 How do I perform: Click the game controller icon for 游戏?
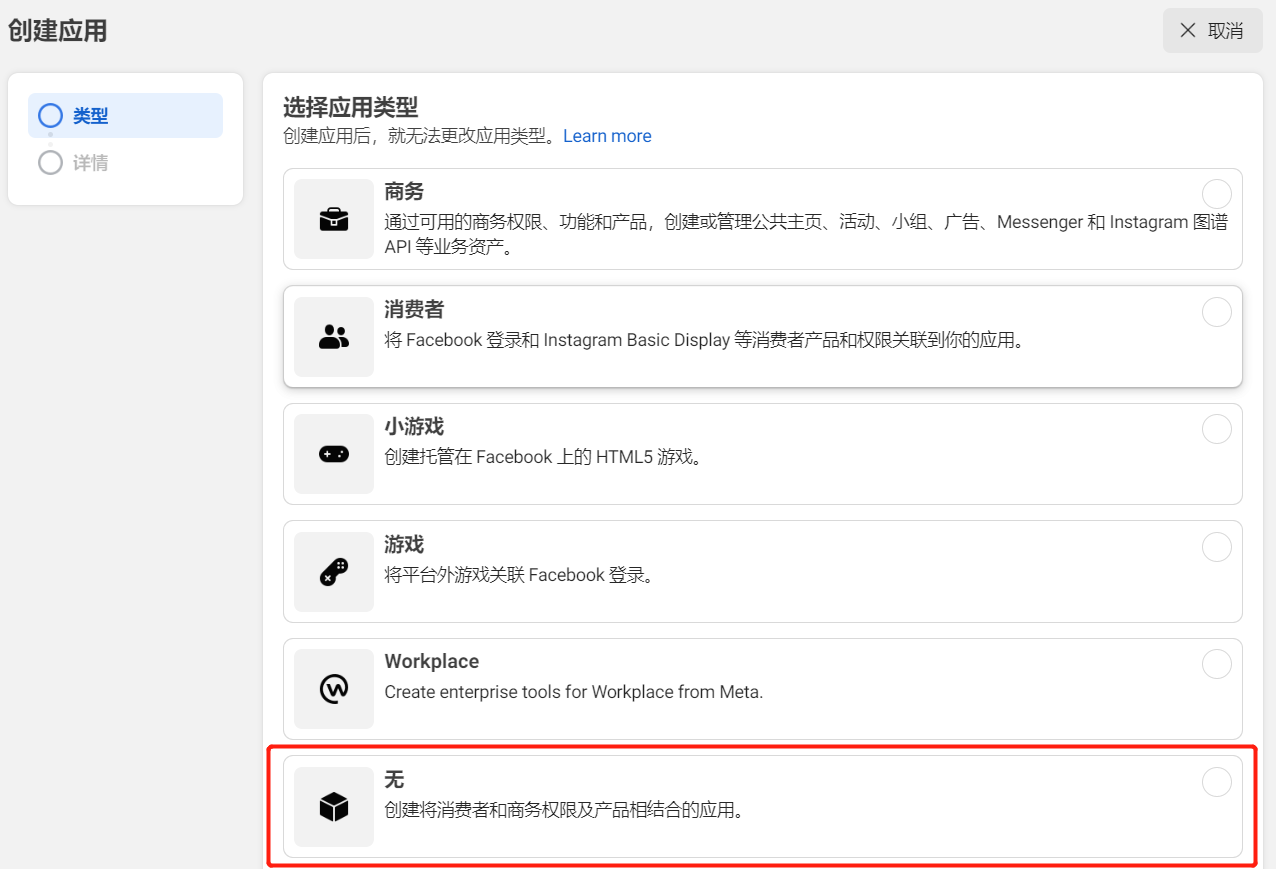tap(334, 572)
